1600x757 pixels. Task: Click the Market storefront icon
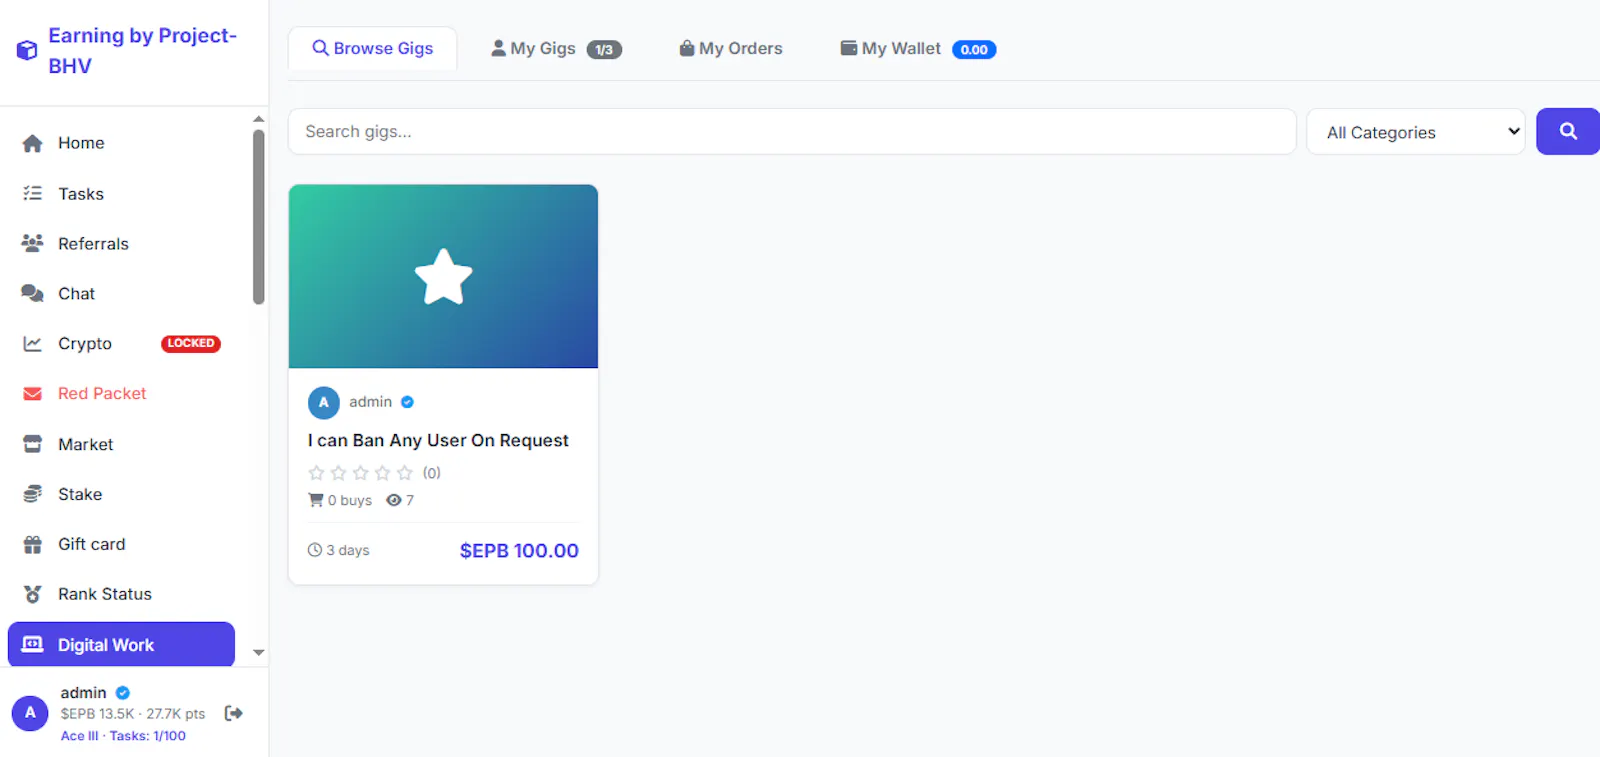32,444
